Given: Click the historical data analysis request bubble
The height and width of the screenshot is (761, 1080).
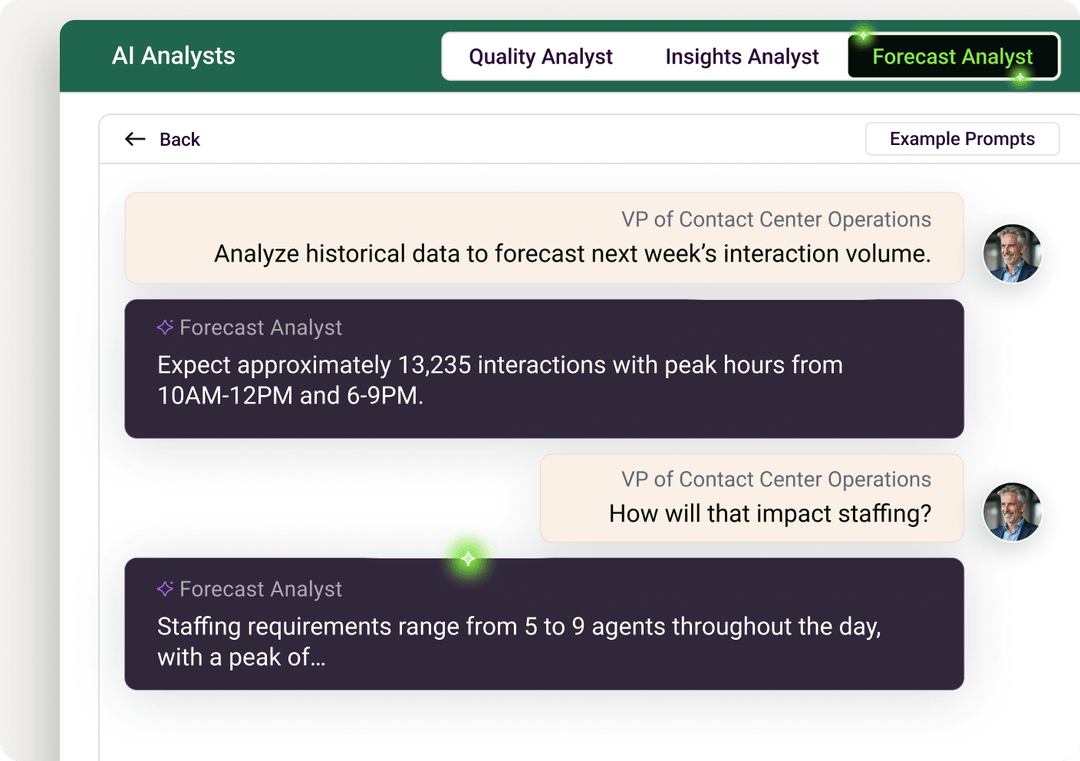Looking at the screenshot, I should coord(543,237).
